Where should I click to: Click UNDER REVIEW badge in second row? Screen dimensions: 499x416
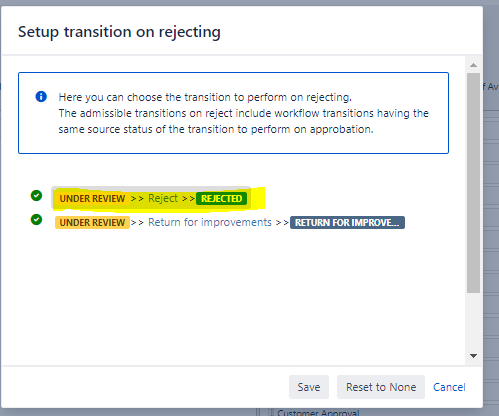(92, 223)
